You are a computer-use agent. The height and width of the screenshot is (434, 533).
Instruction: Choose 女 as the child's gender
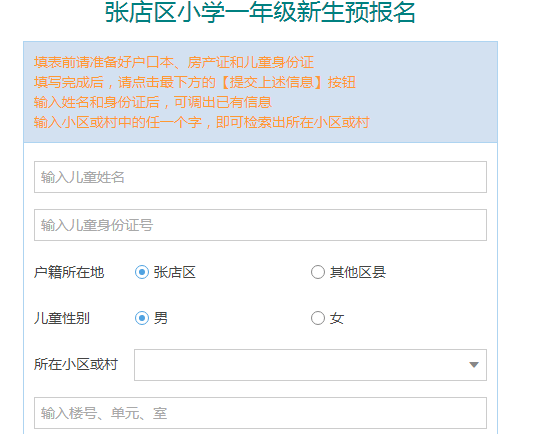(x=318, y=318)
